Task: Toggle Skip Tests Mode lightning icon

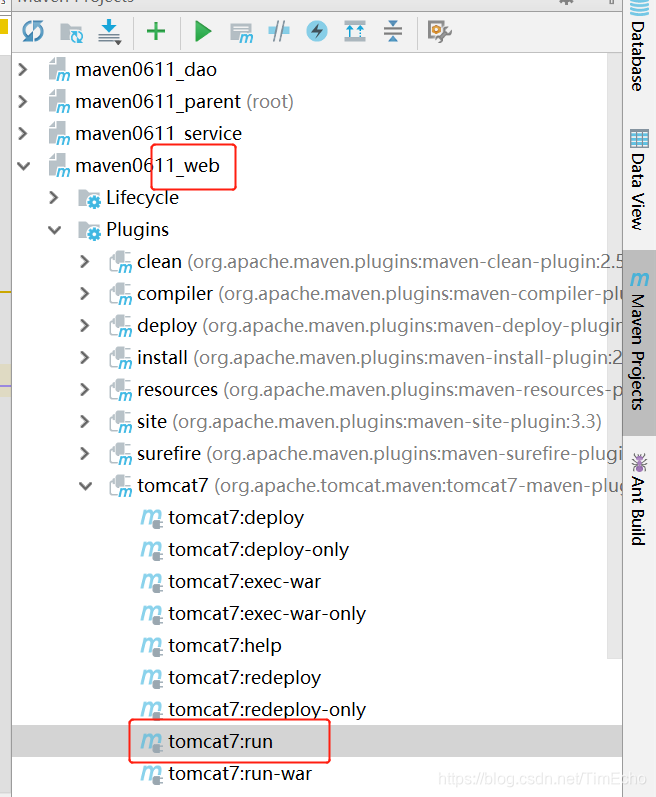Action: 317,32
